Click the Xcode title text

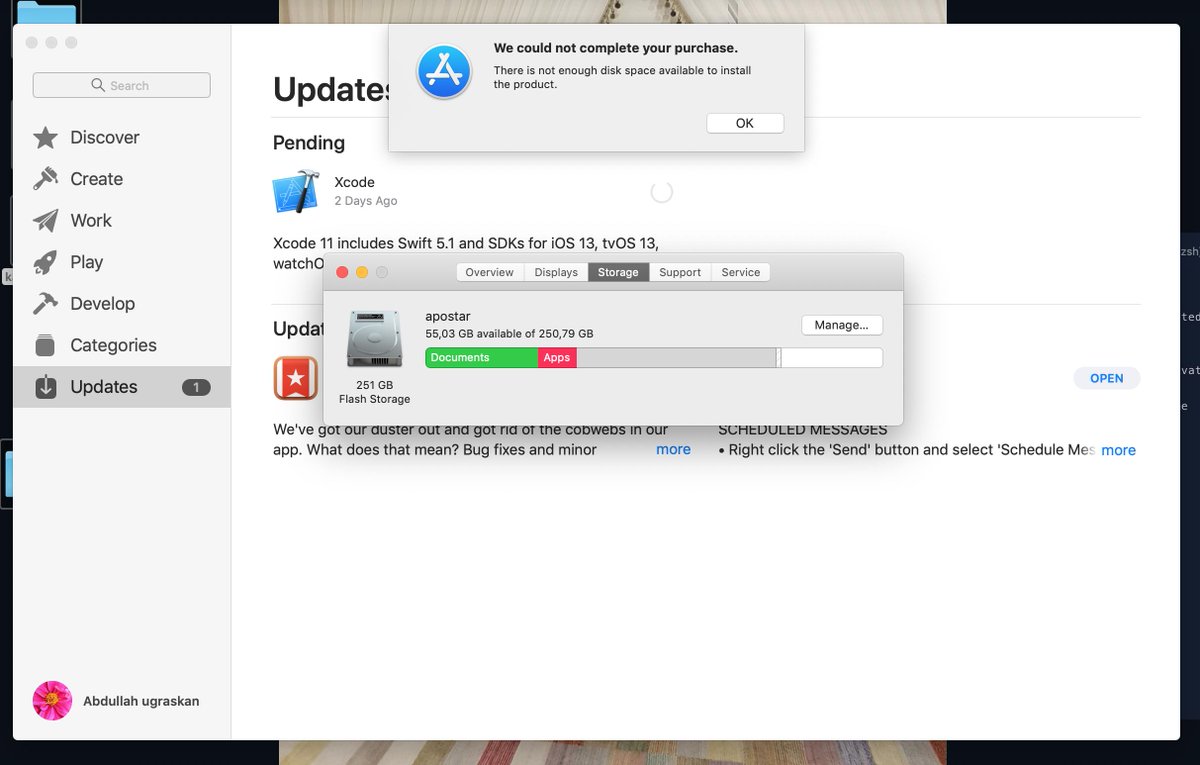[x=354, y=182]
